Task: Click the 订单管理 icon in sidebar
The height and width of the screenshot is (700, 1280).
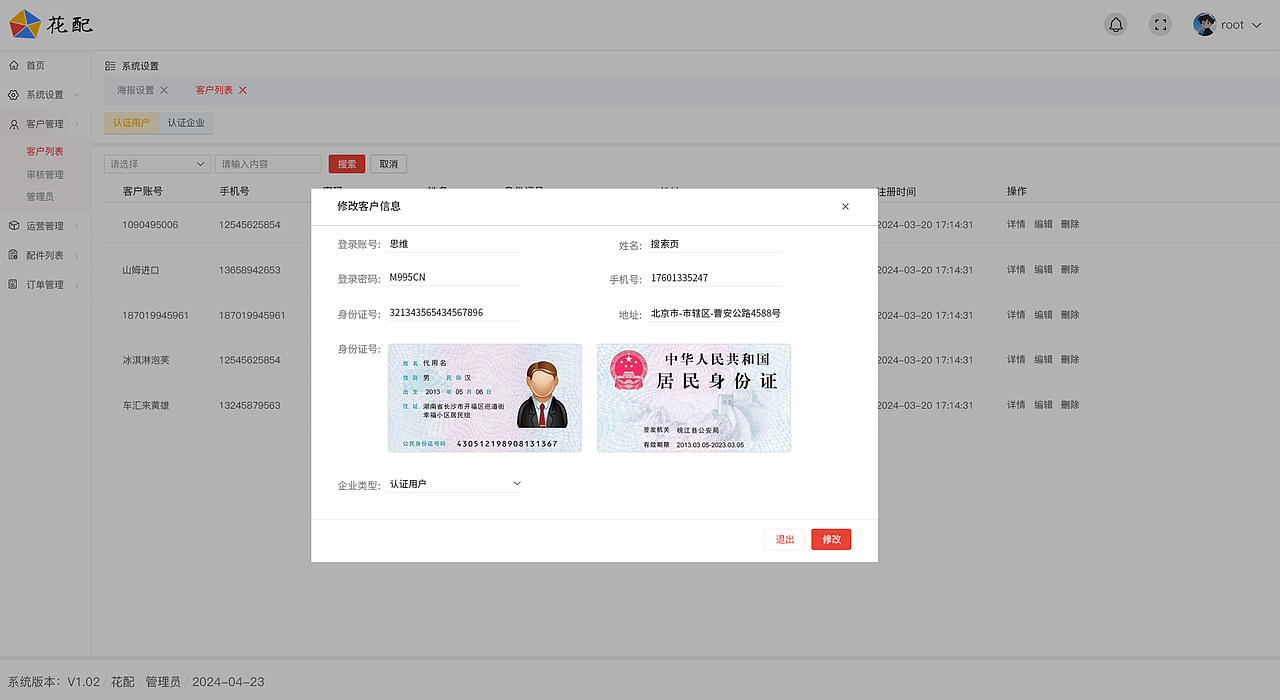Action: pos(14,285)
